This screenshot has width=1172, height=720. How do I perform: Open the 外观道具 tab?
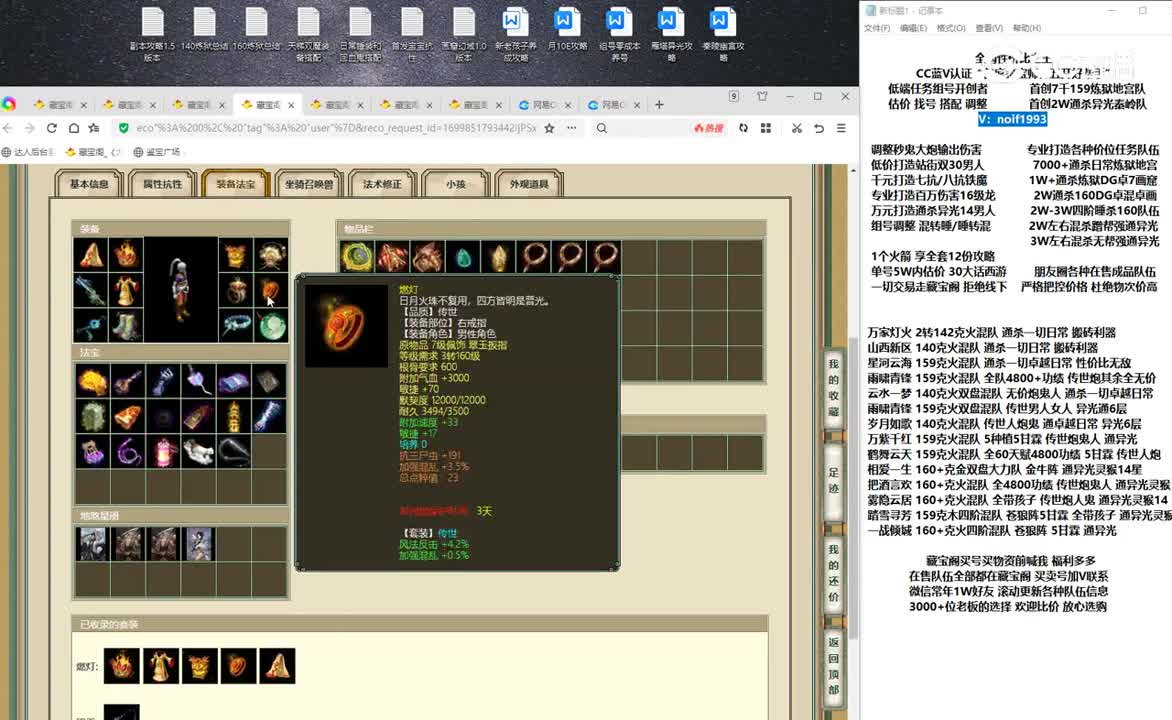pyautogui.click(x=528, y=184)
